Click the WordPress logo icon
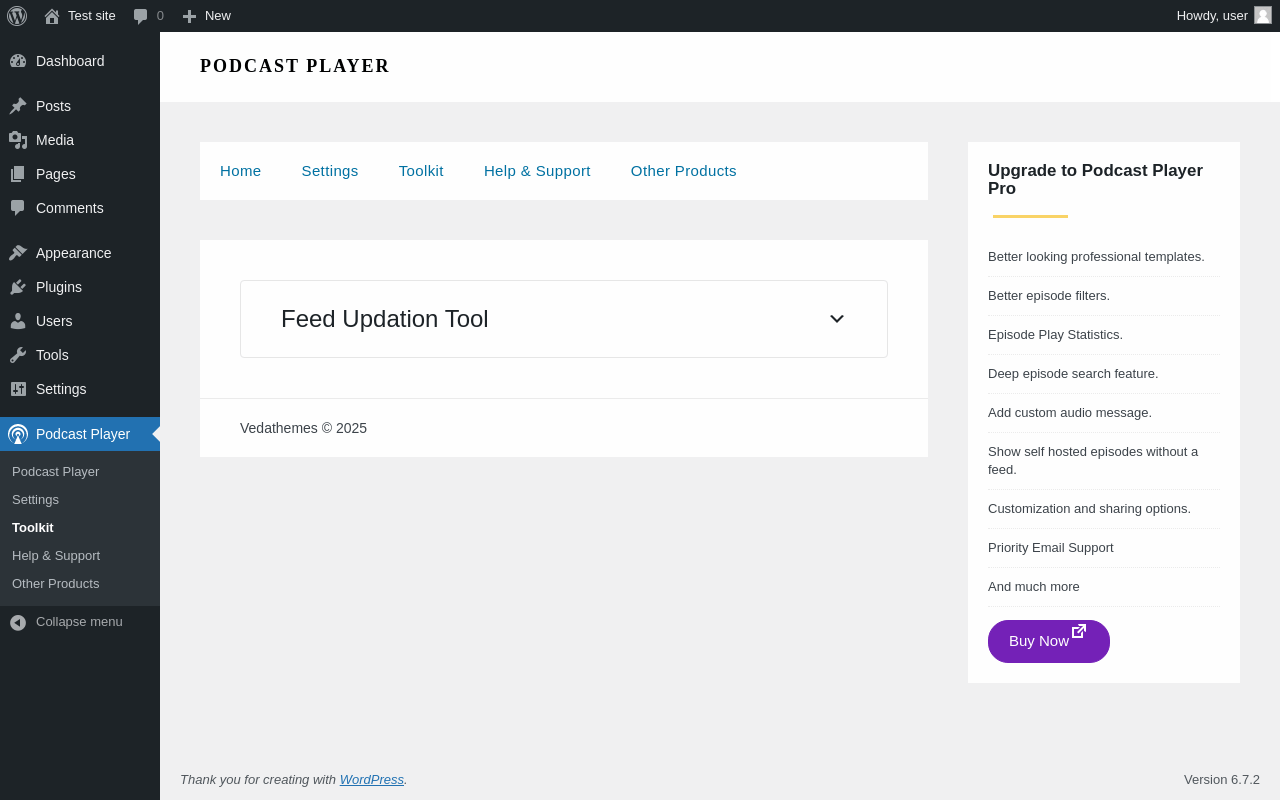1280x800 pixels. 17,16
